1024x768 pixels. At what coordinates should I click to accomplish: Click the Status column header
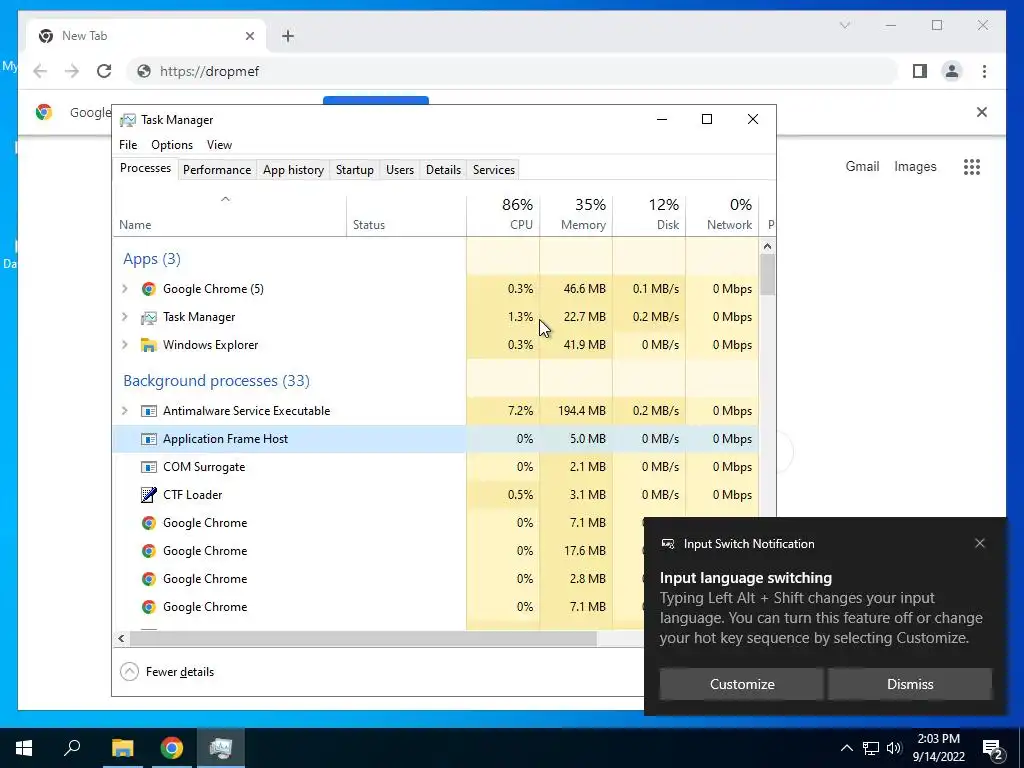(406, 214)
